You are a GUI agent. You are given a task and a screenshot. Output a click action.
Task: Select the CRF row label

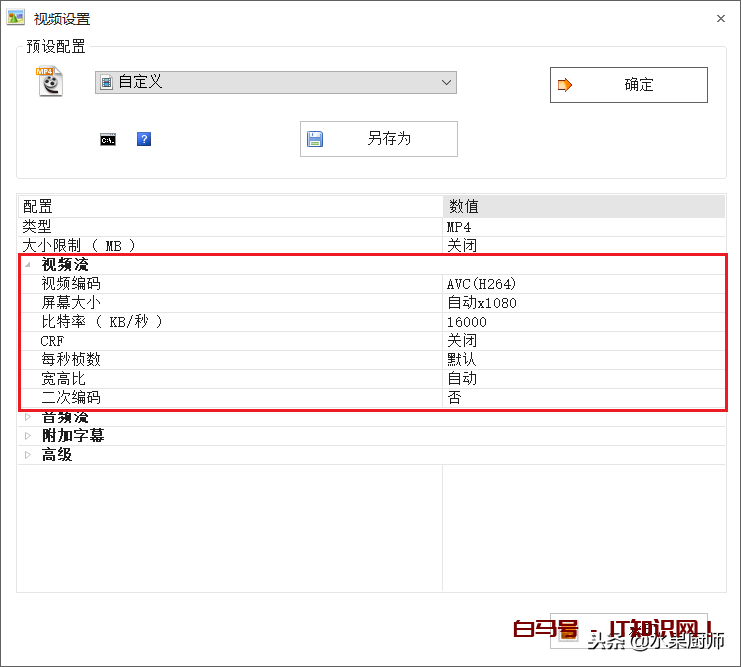pyautogui.click(x=52, y=341)
